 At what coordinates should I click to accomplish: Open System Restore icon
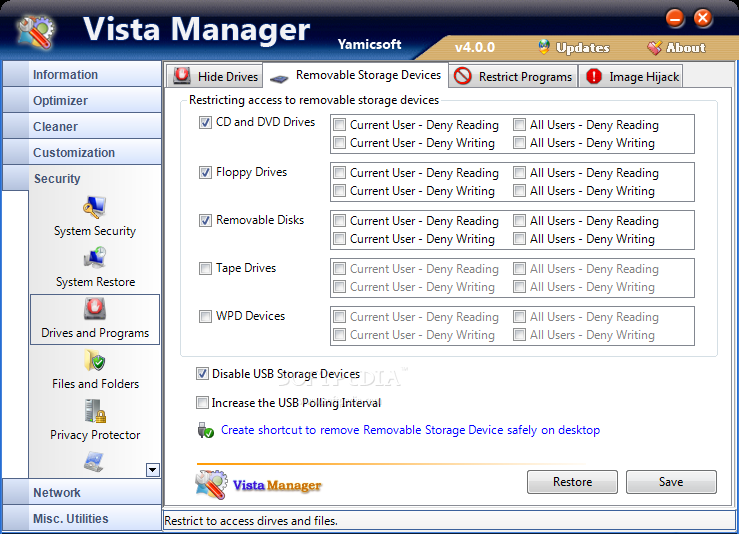coord(95,258)
